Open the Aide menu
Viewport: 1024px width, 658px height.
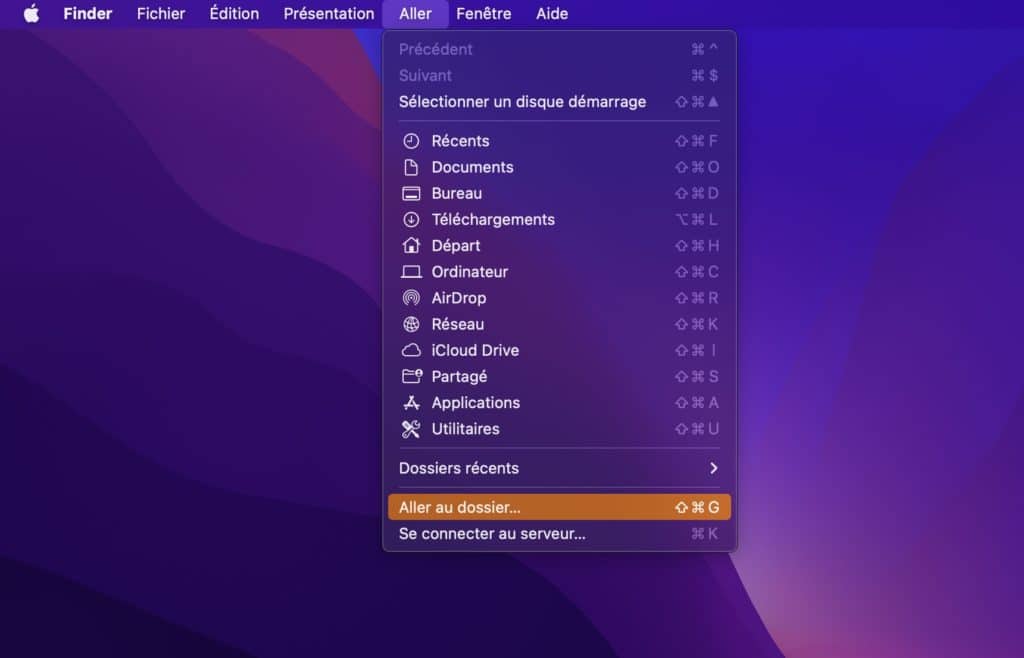click(x=552, y=13)
